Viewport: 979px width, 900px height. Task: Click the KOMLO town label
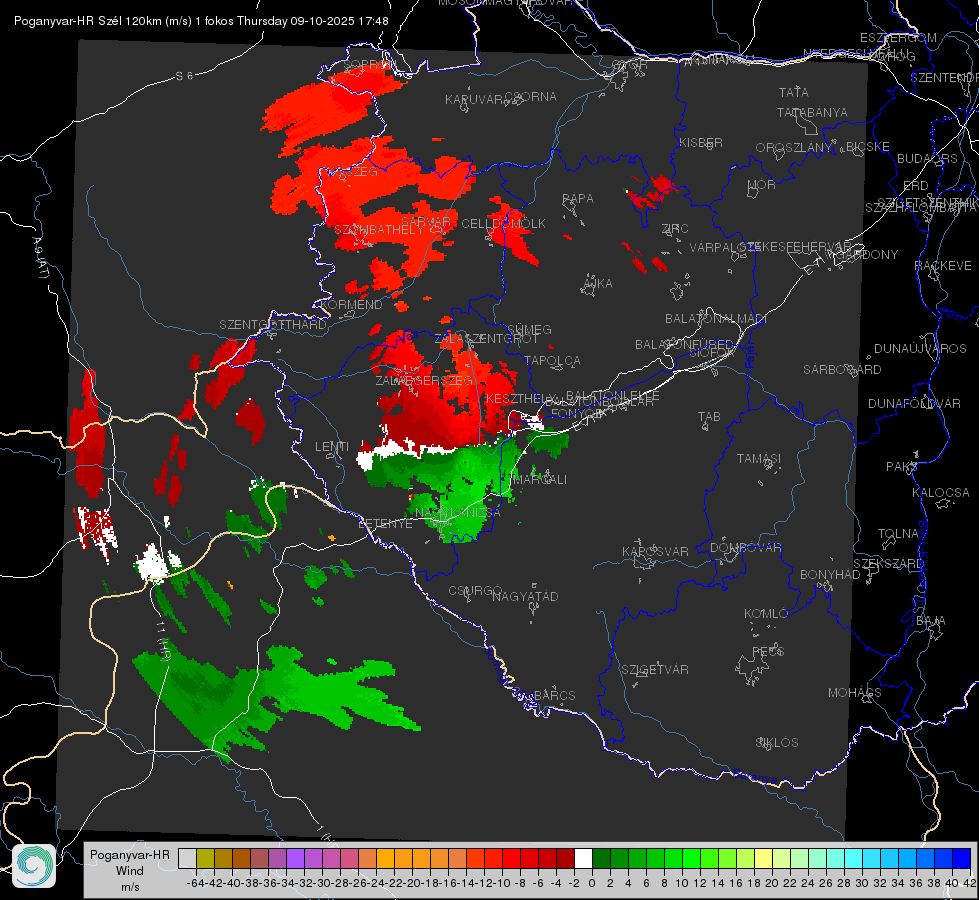(765, 614)
